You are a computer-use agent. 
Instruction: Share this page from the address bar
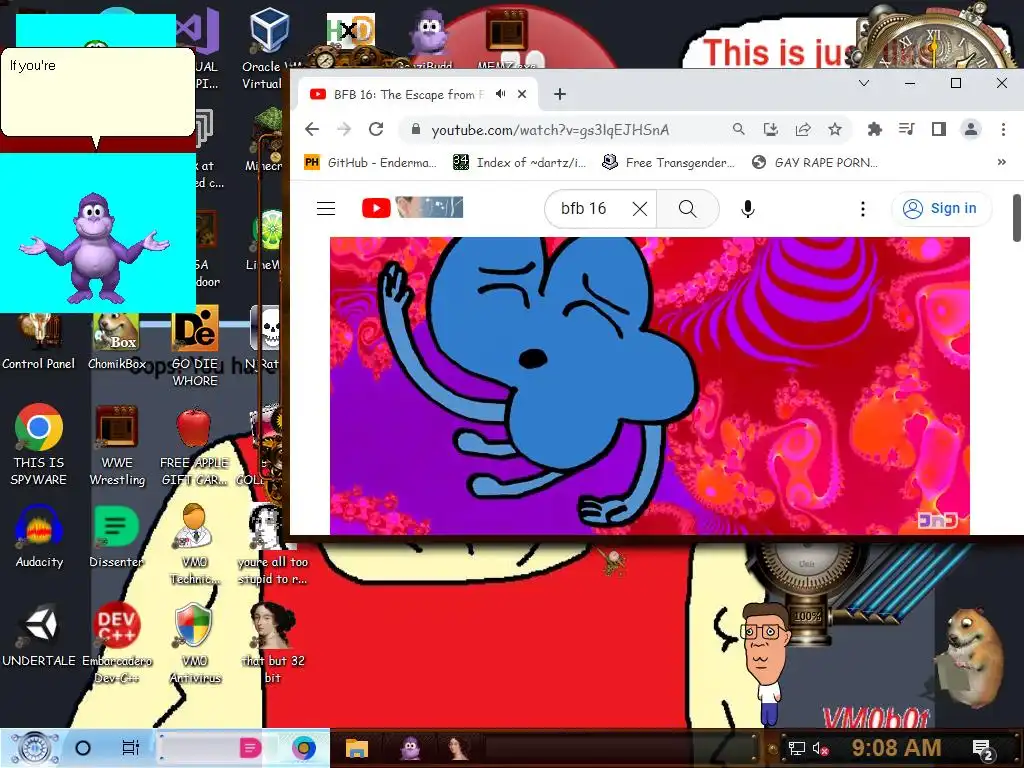click(803, 129)
